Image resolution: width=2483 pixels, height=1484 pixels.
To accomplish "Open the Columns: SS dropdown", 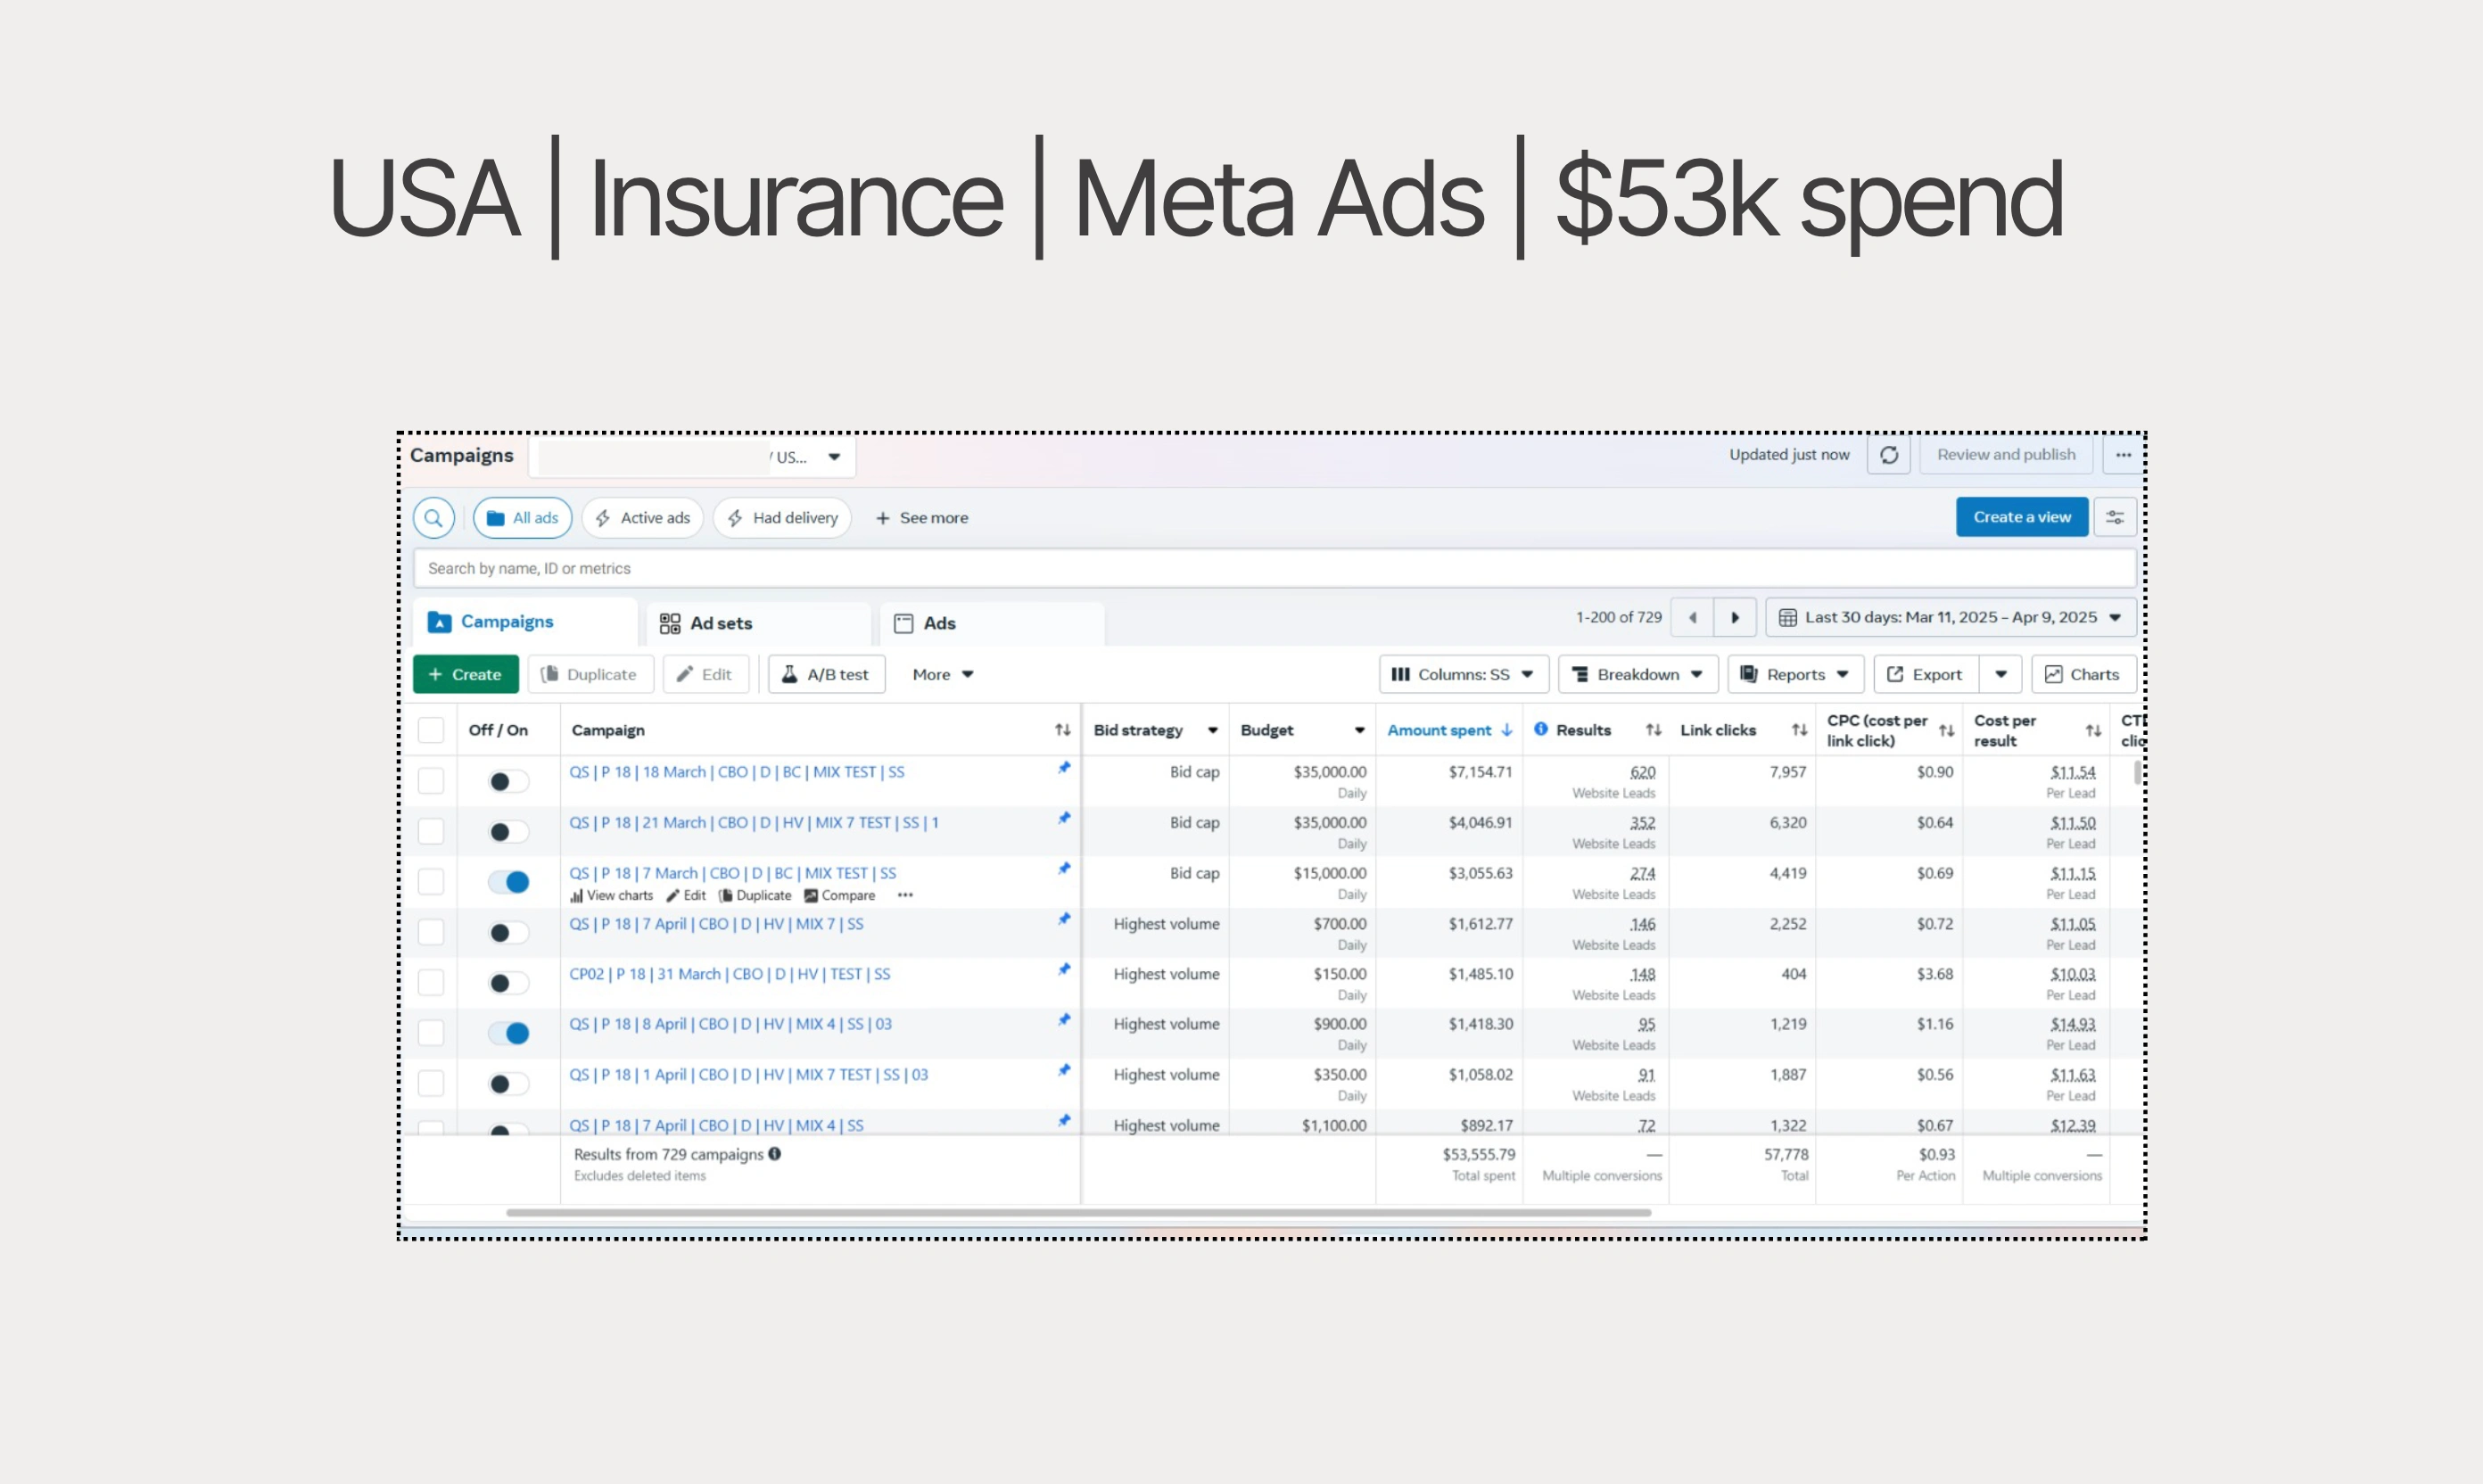I will point(1463,675).
